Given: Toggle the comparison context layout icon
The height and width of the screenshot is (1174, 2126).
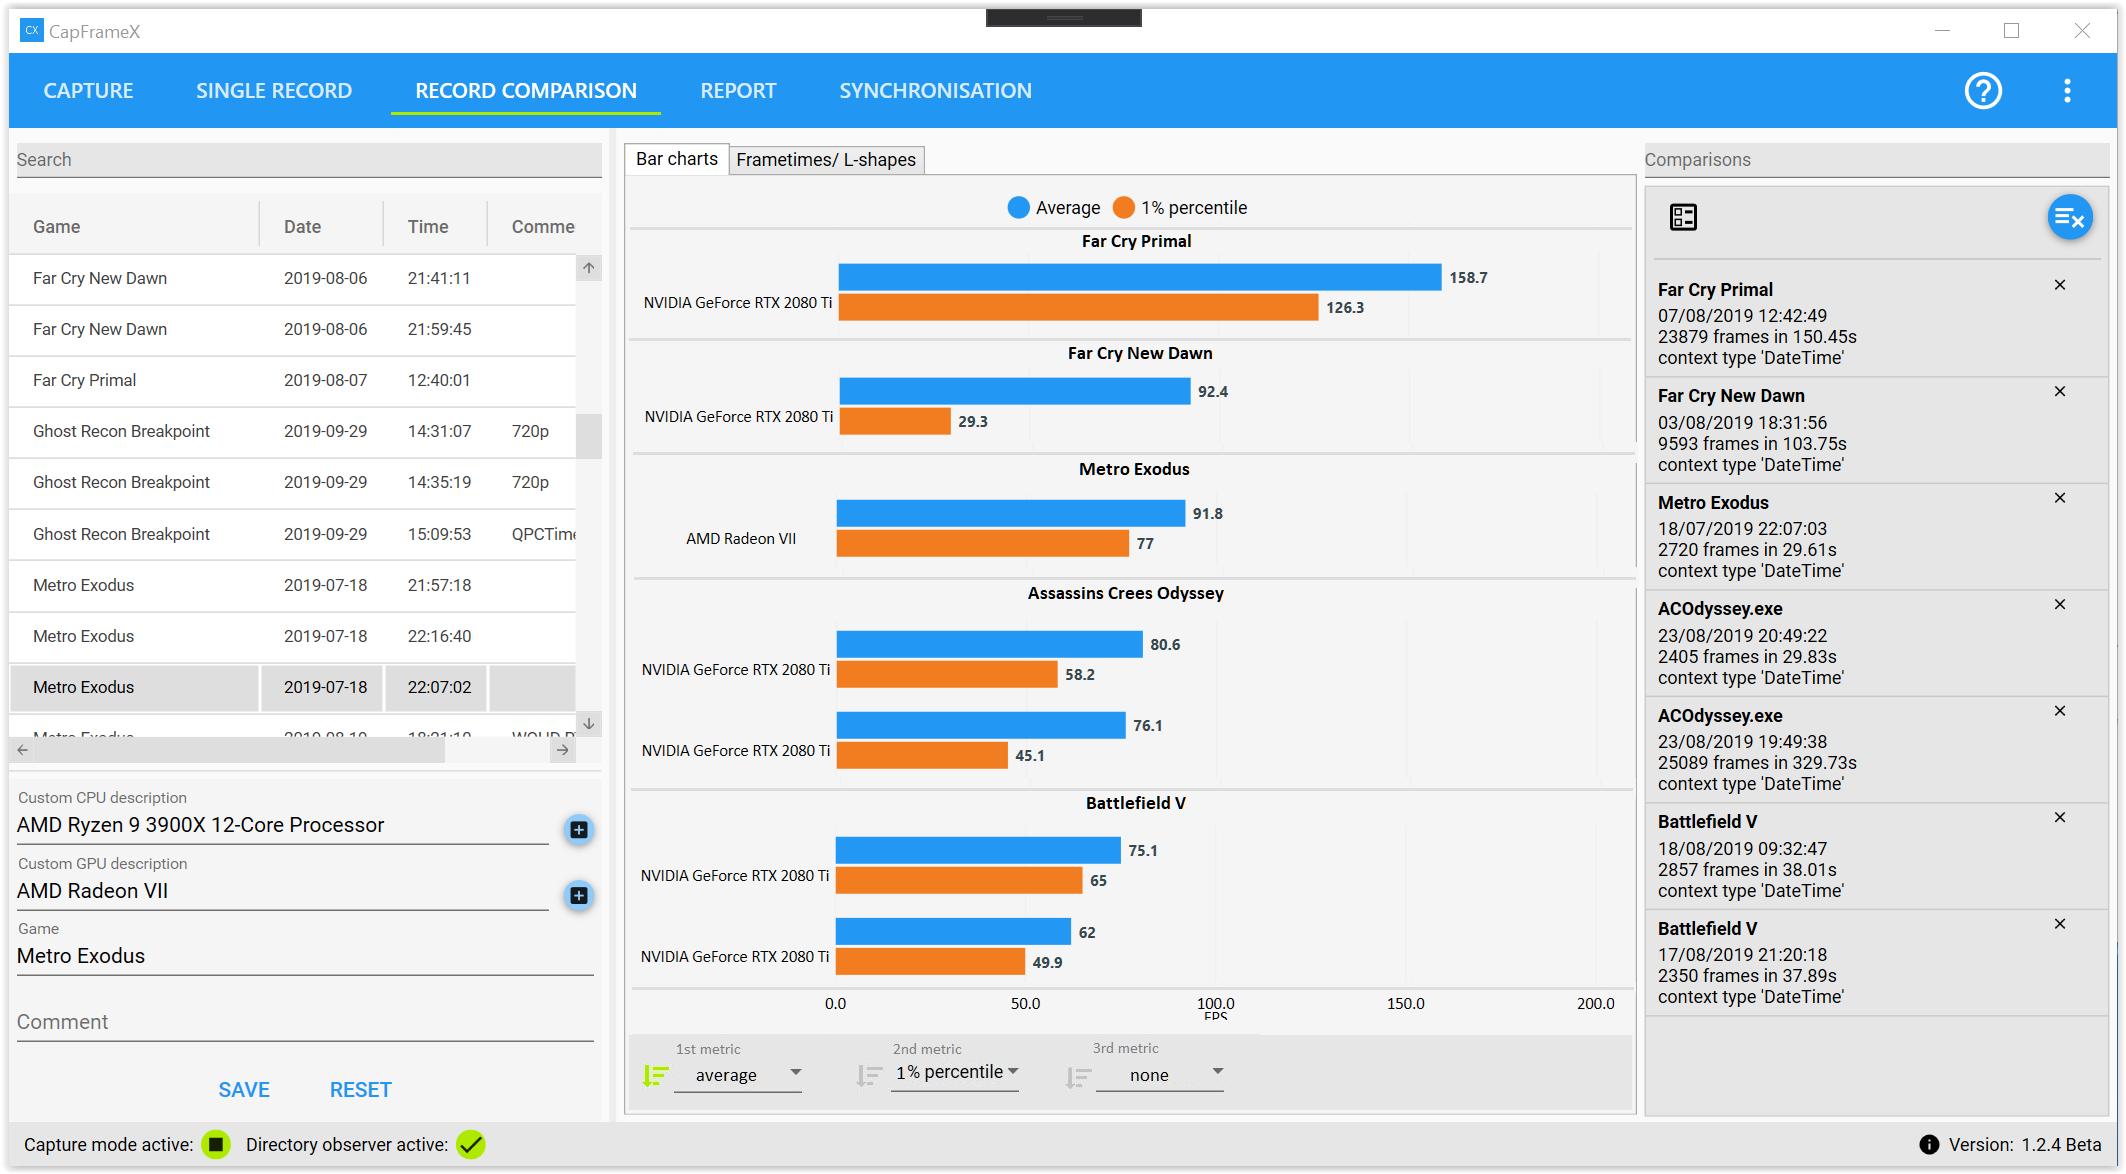Looking at the screenshot, I should (x=1683, y=217).
